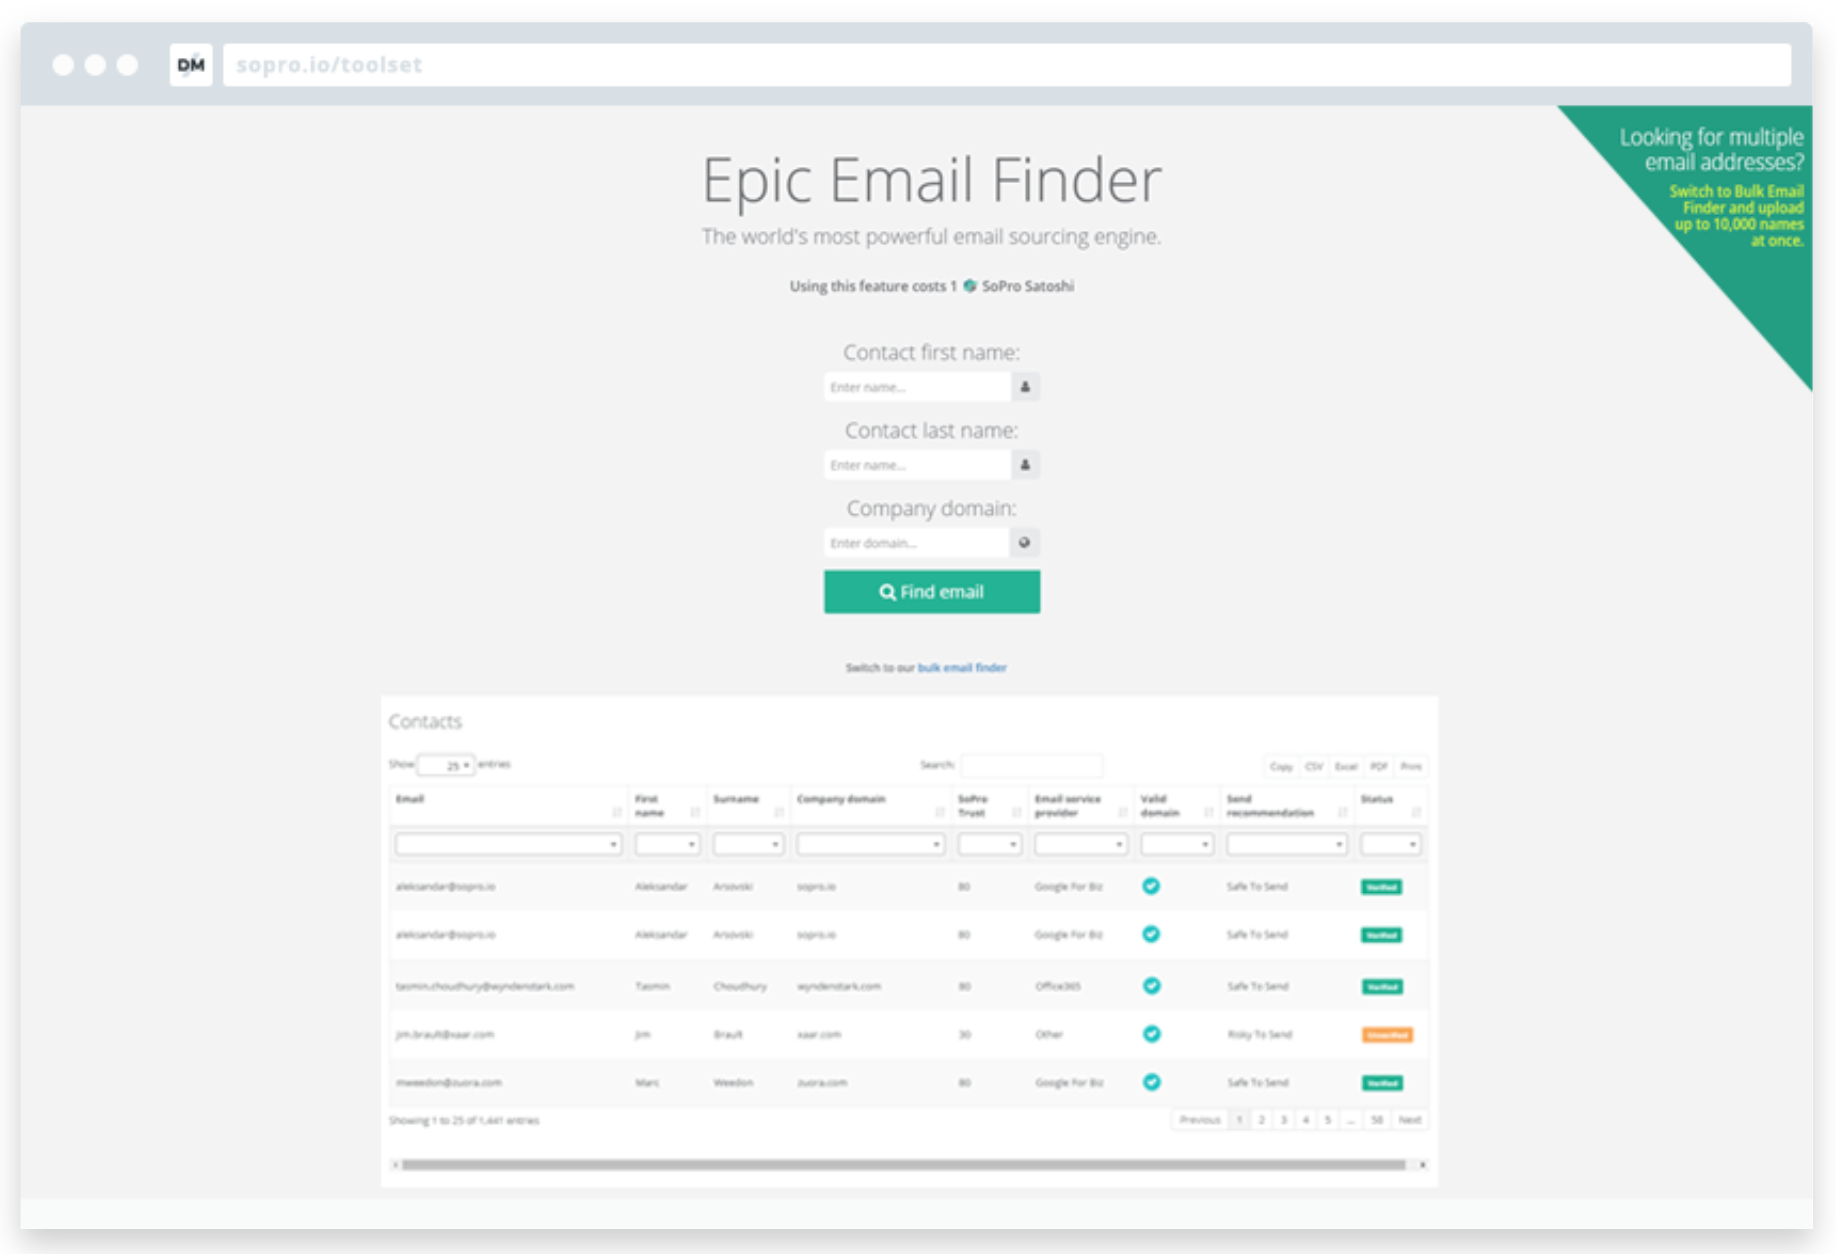The image size is (1836, 1254).
Task: Expand the Valid domain filter dropdown
Action: coord(1177,845)
